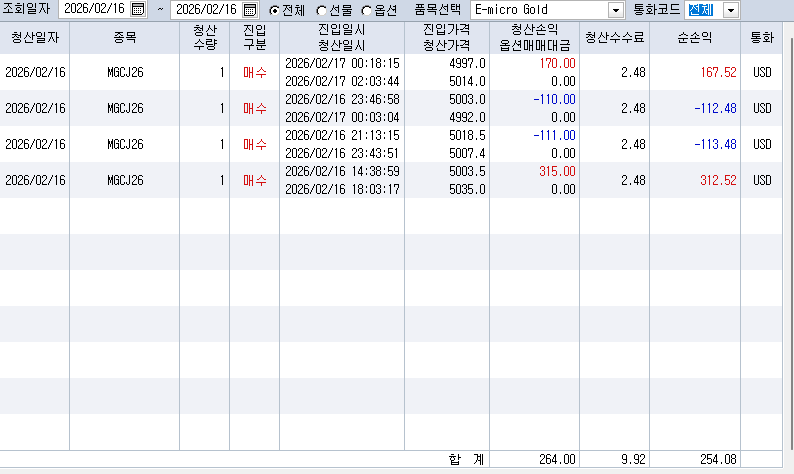Click entry time 2026/02/16 14:38:59
The height and width of the screenshot is (474, 794).
[342, 171]
